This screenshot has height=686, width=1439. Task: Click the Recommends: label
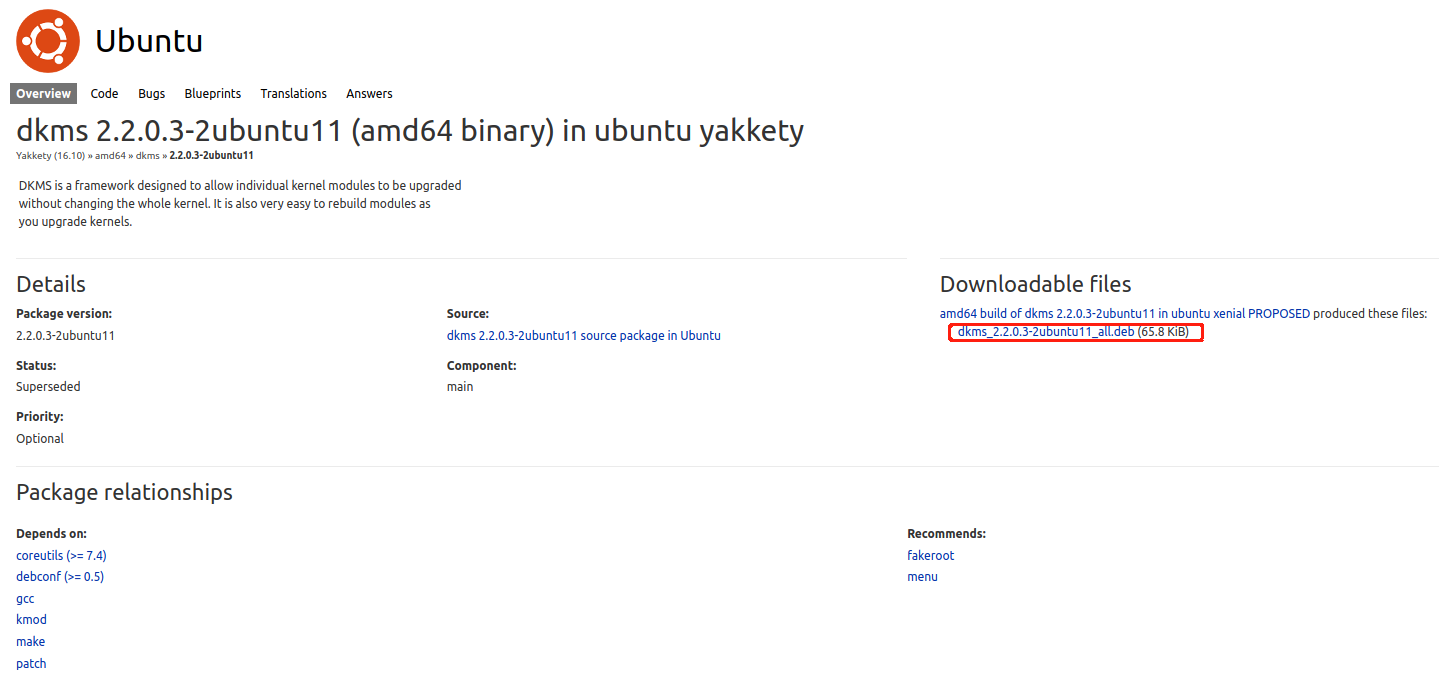pos(946,534)
